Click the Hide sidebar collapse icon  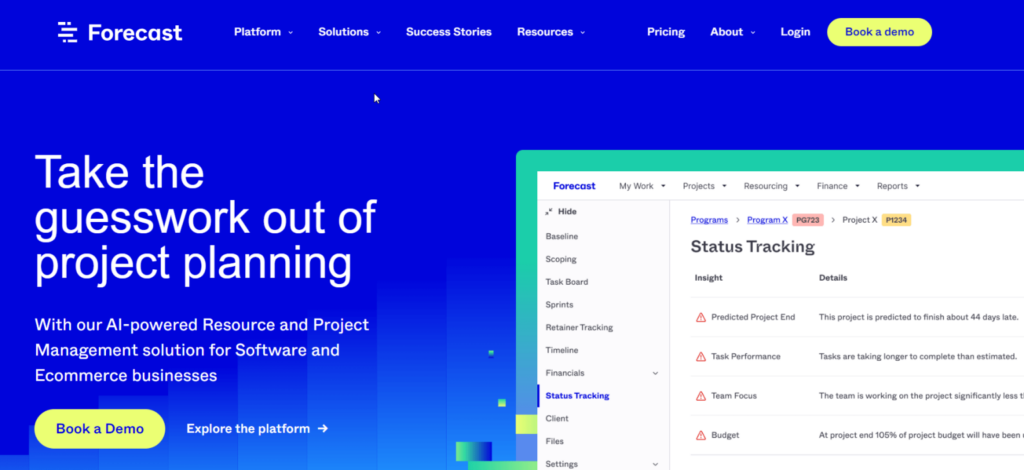pyautogui.click(x=549, y=212)
